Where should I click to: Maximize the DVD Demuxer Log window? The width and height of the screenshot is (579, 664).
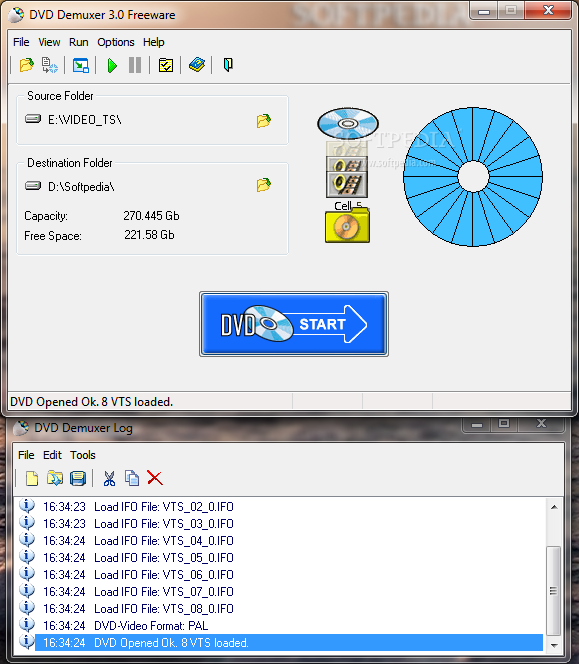(x=504, y=423)
